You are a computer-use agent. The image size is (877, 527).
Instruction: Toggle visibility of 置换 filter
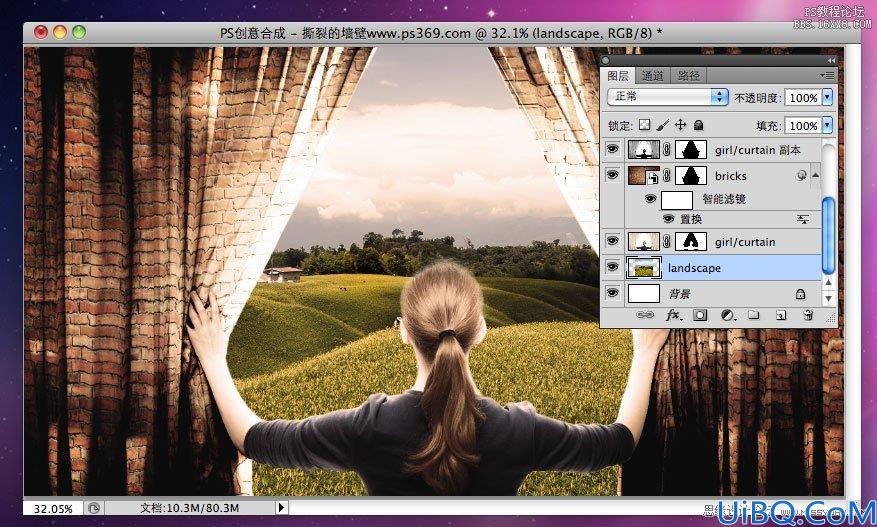[668, 219]
